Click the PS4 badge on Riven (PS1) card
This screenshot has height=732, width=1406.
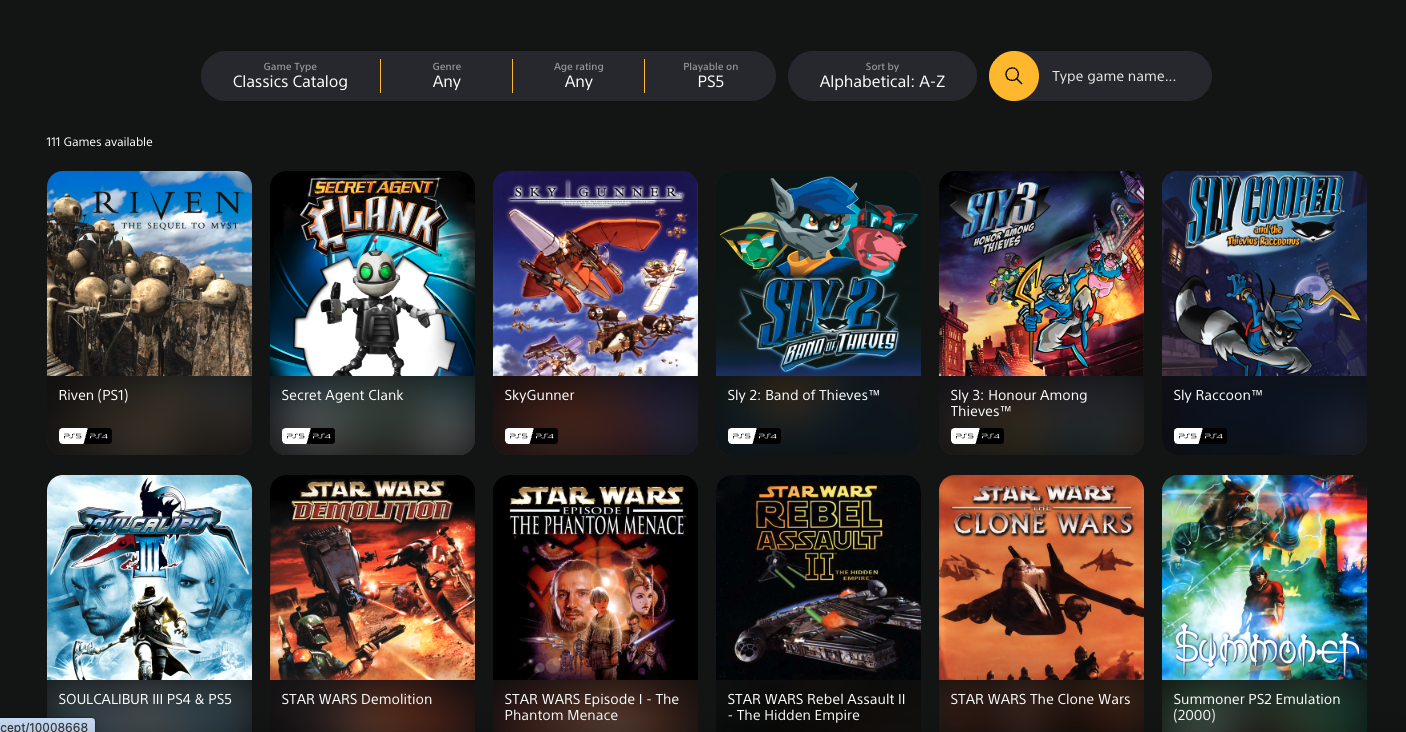point(98,436)
